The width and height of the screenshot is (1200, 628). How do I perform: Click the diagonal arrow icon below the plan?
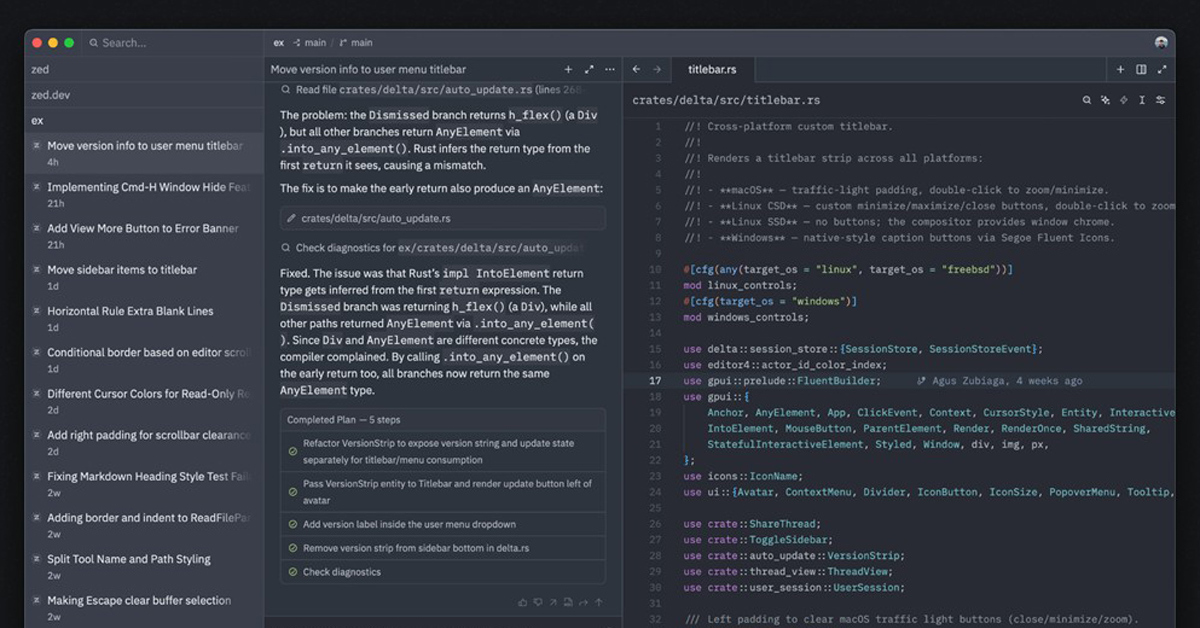(x=553, y=602)
